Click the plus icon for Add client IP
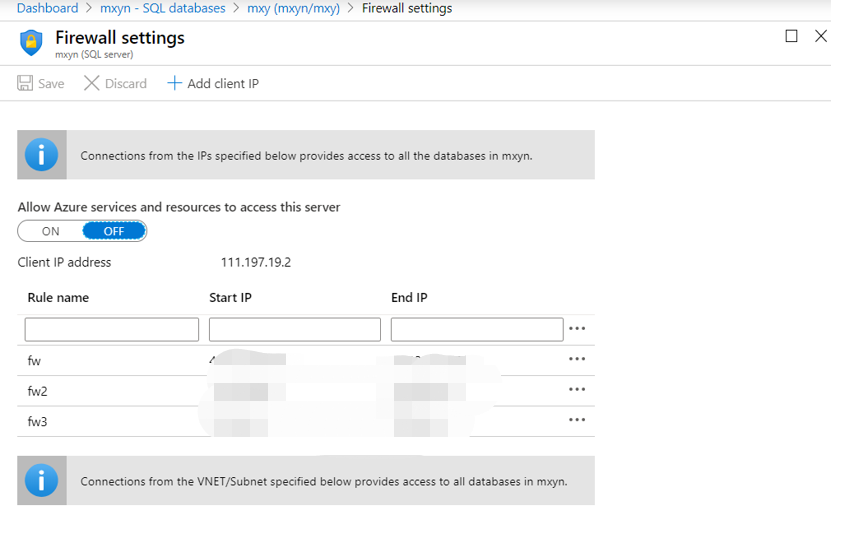Screen dimensions: 866x544 [x=174, y=83]
